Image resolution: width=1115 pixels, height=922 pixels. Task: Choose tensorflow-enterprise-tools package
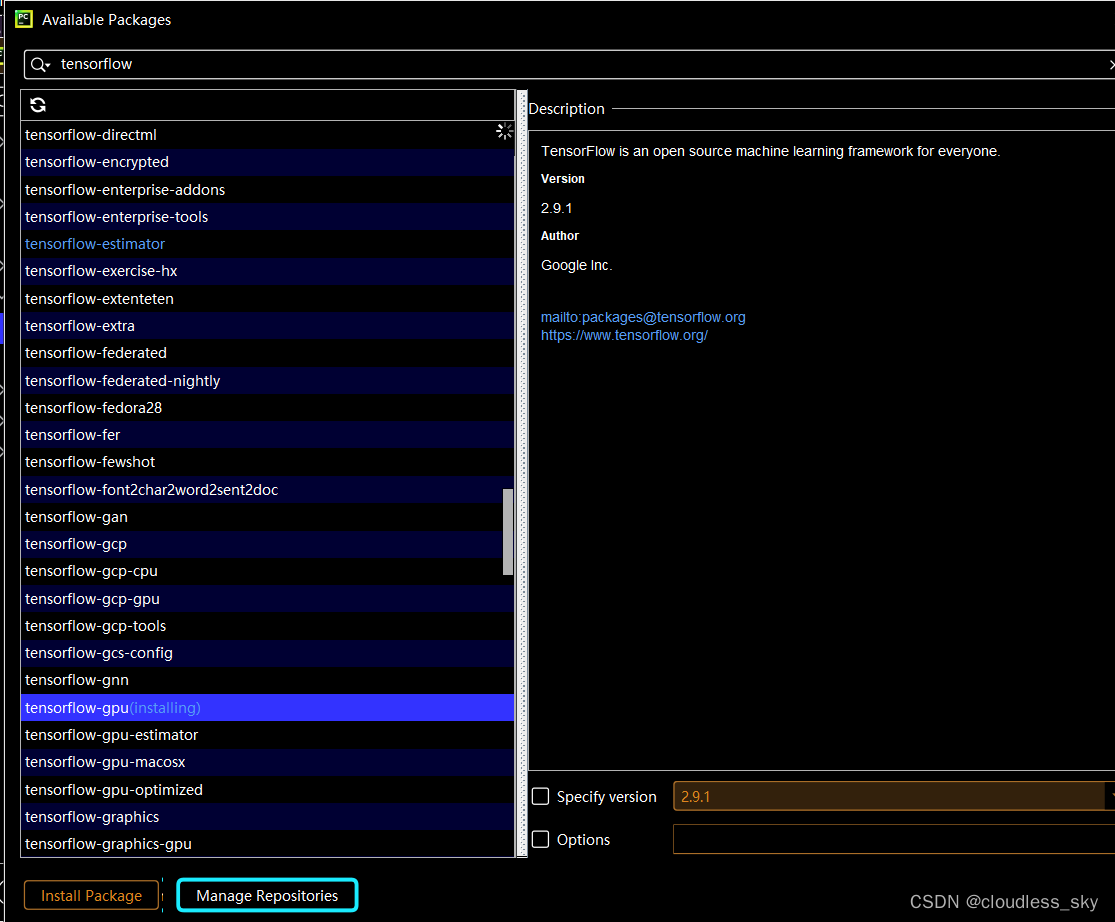(267, 217)
